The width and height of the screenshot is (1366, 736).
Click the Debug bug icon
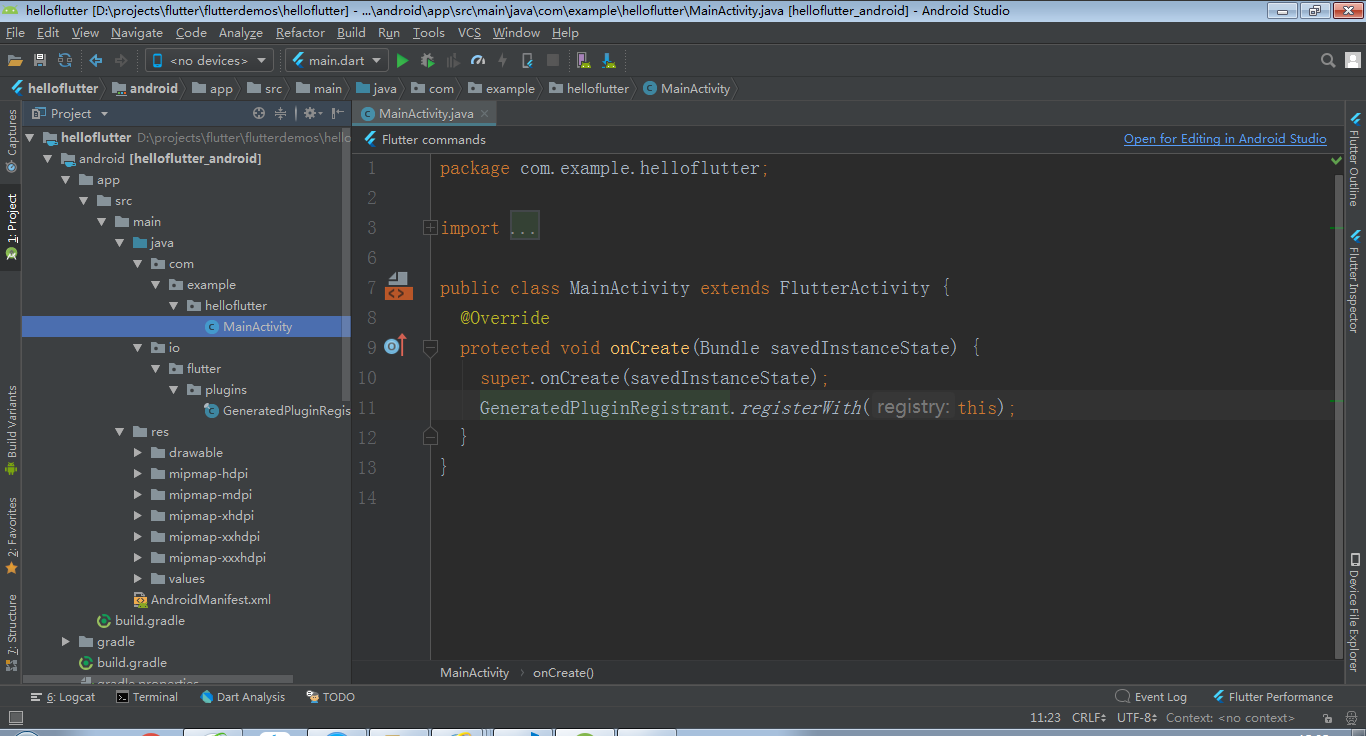pyautogui.click(x=428, y=60)
